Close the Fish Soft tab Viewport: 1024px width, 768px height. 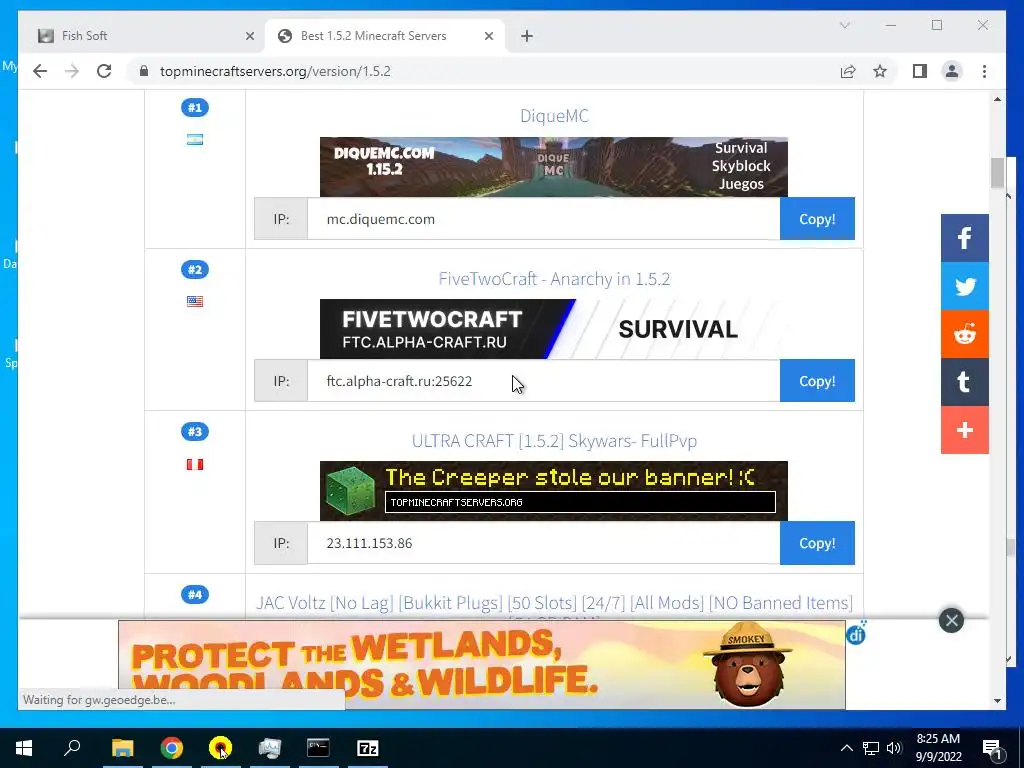pyautogui.click(x=249, y=36)
